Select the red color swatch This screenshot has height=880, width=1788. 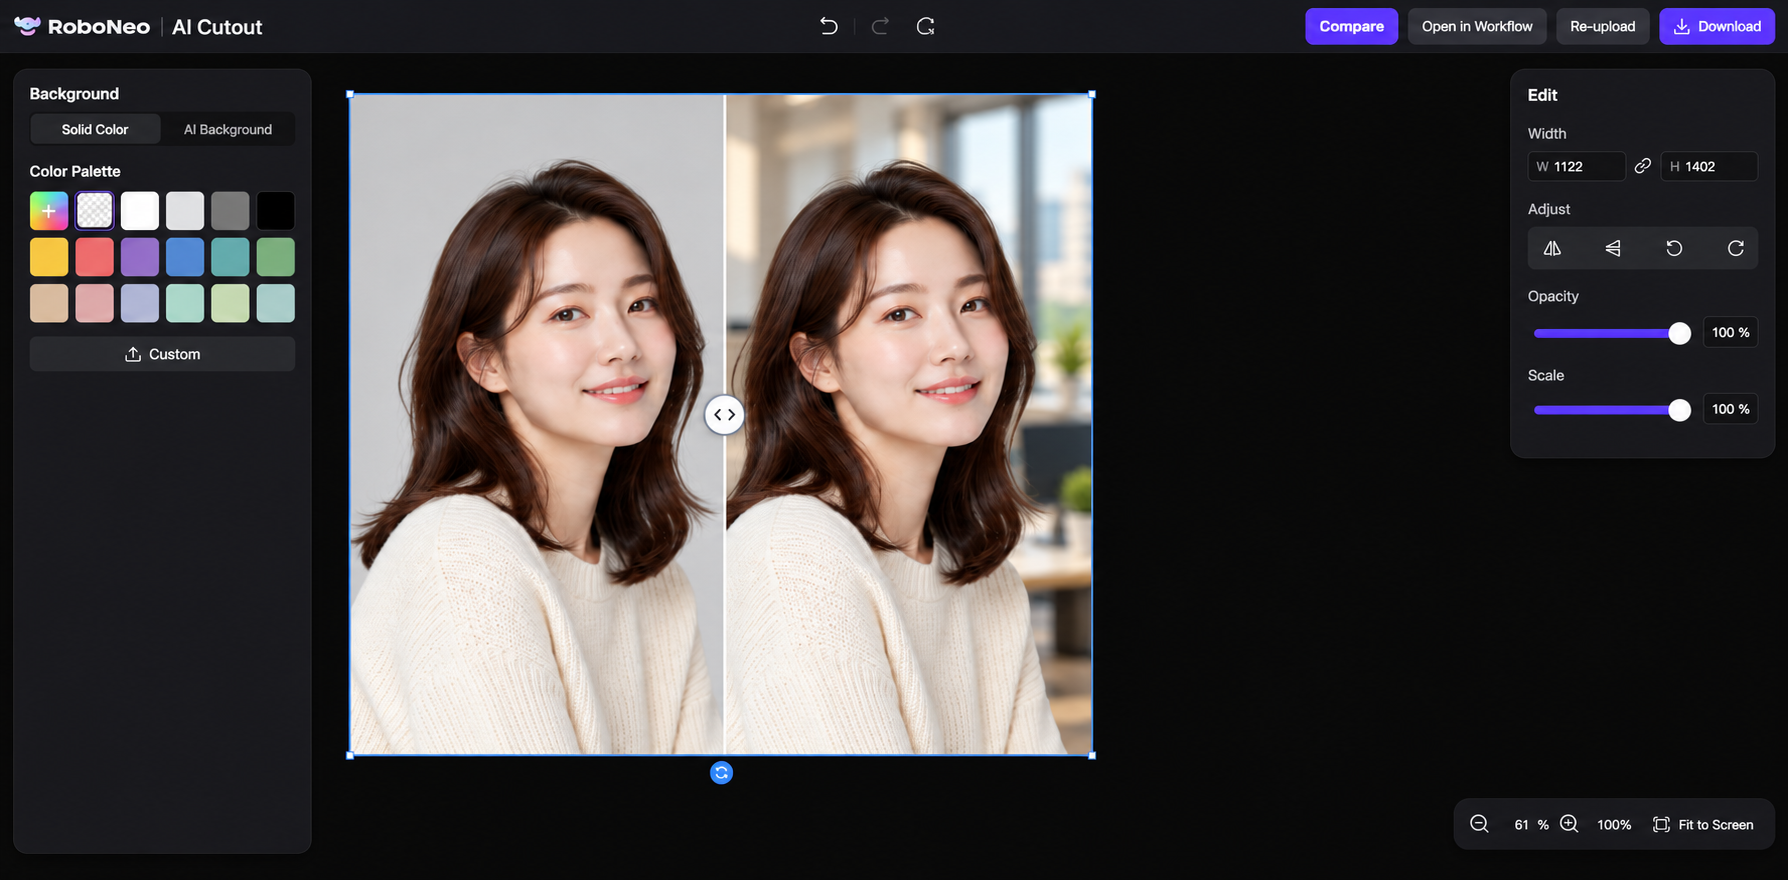click(95, 257)
